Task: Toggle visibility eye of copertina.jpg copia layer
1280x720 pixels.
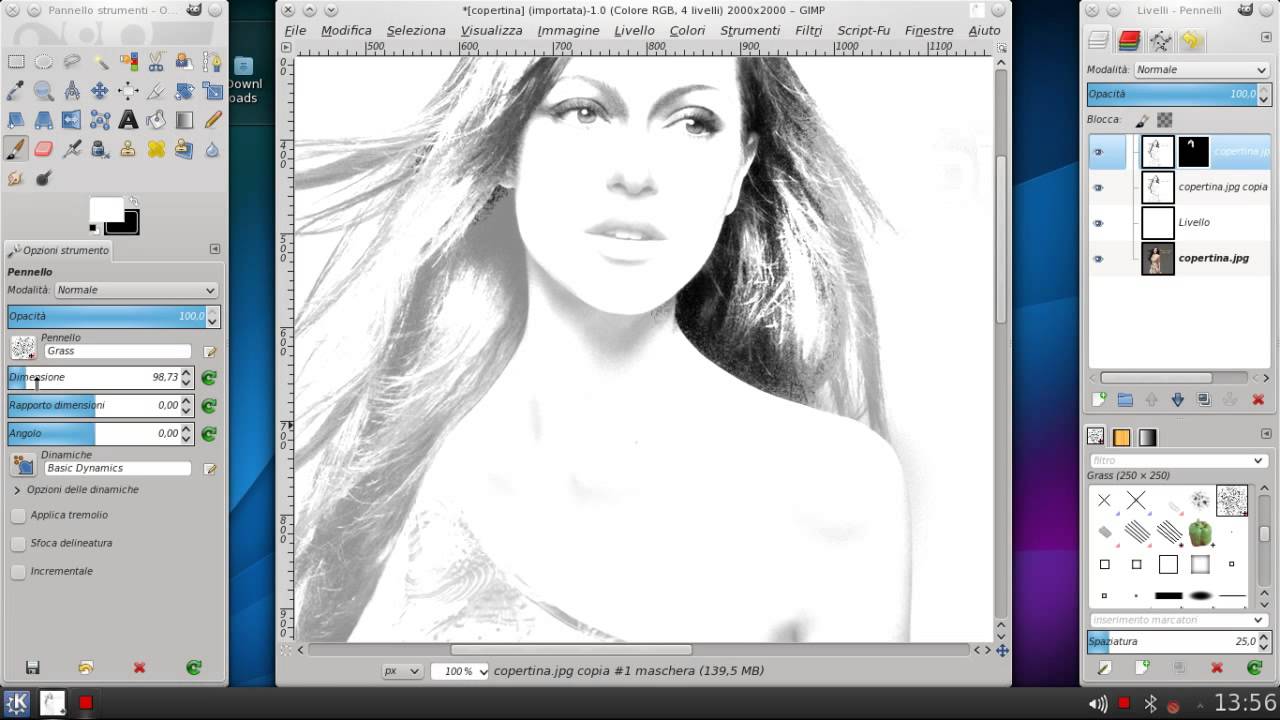Action: click(1098, 187)
